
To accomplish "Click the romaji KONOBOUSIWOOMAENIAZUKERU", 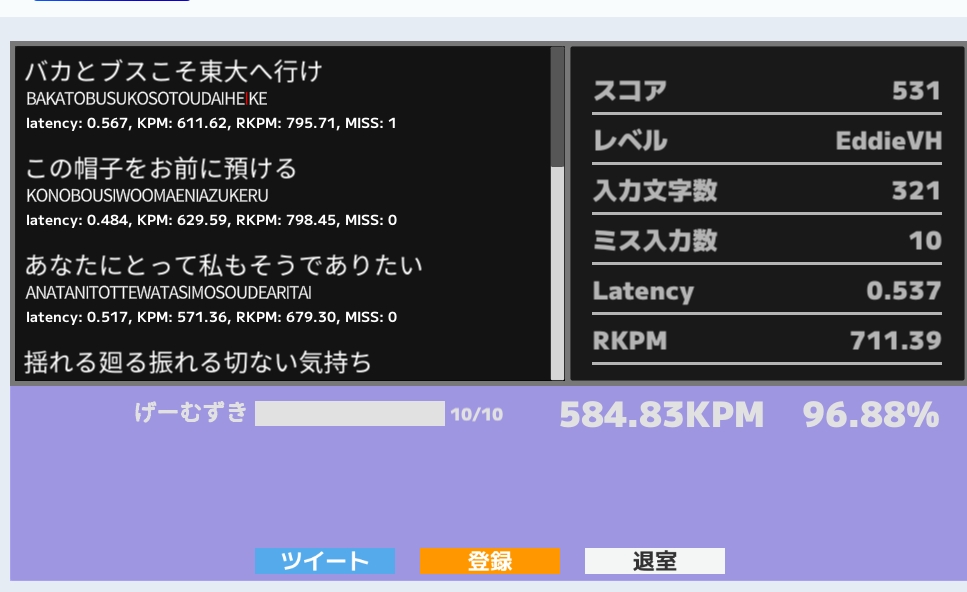I will [147, 195].
